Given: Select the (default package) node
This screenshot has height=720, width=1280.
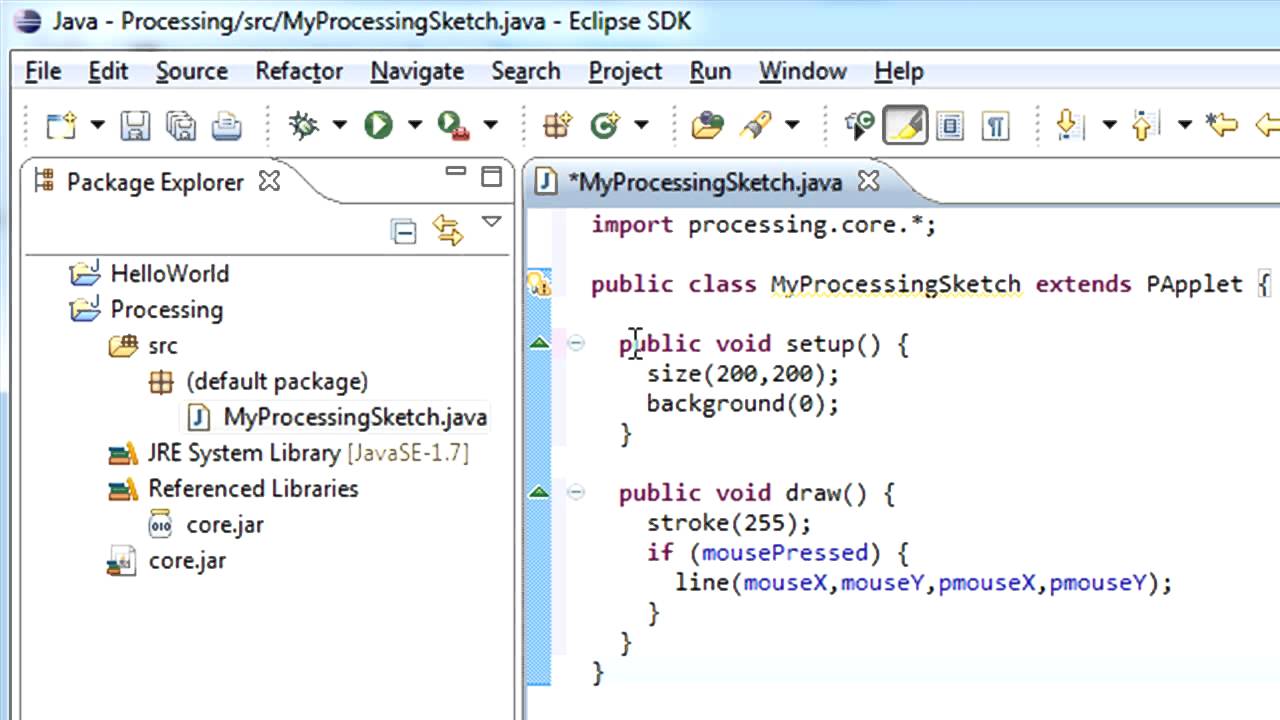Looking at the screenshot, I should tap(277, 381).
